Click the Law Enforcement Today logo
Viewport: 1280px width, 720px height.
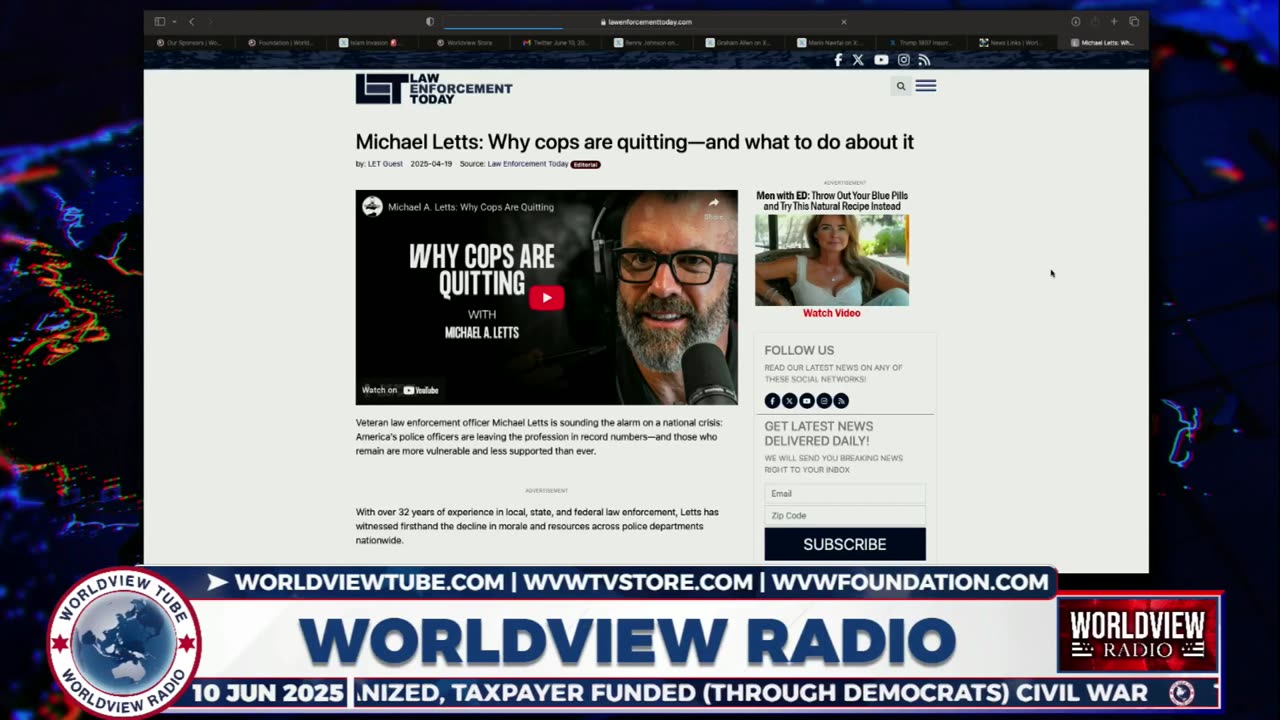tap(434, 88)
